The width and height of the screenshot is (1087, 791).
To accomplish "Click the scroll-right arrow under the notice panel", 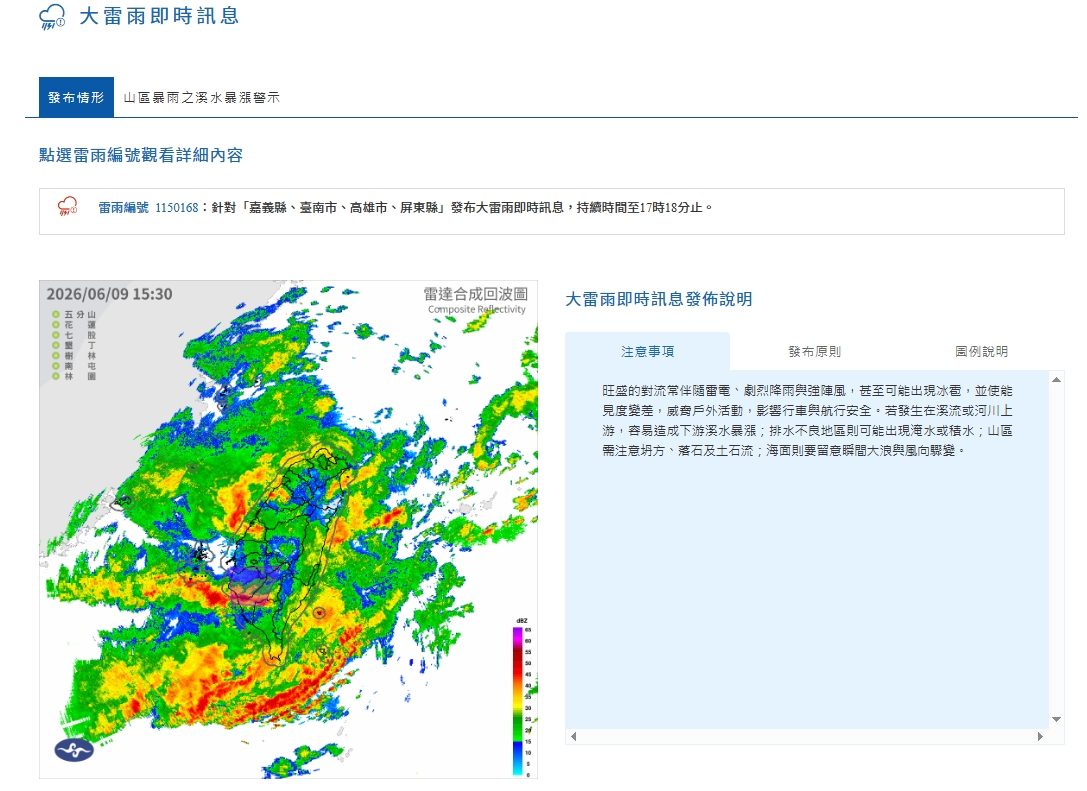I will tap(1040, 736).
